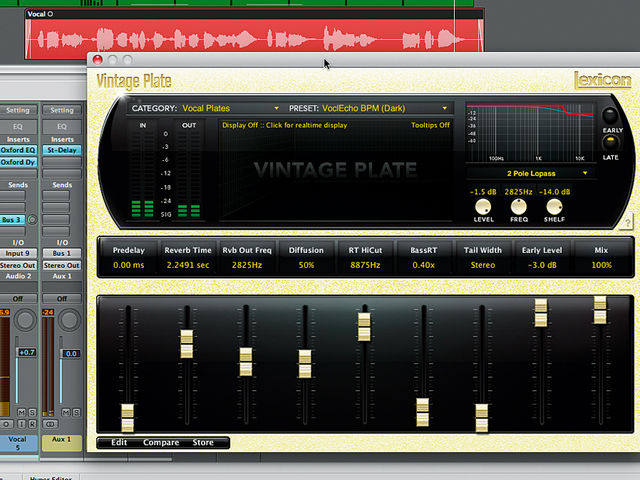The image size is (640, 480).
Task: Mute the Vocal channel strip
Action: [22, 412]
